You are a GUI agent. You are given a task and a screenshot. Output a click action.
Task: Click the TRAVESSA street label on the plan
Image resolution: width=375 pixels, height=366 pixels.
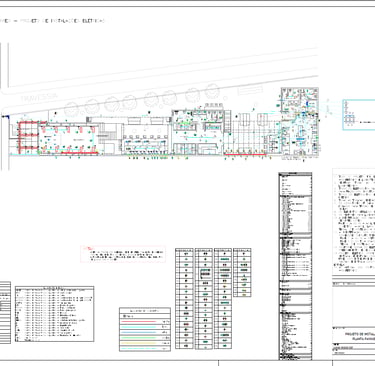coord(39,97)
